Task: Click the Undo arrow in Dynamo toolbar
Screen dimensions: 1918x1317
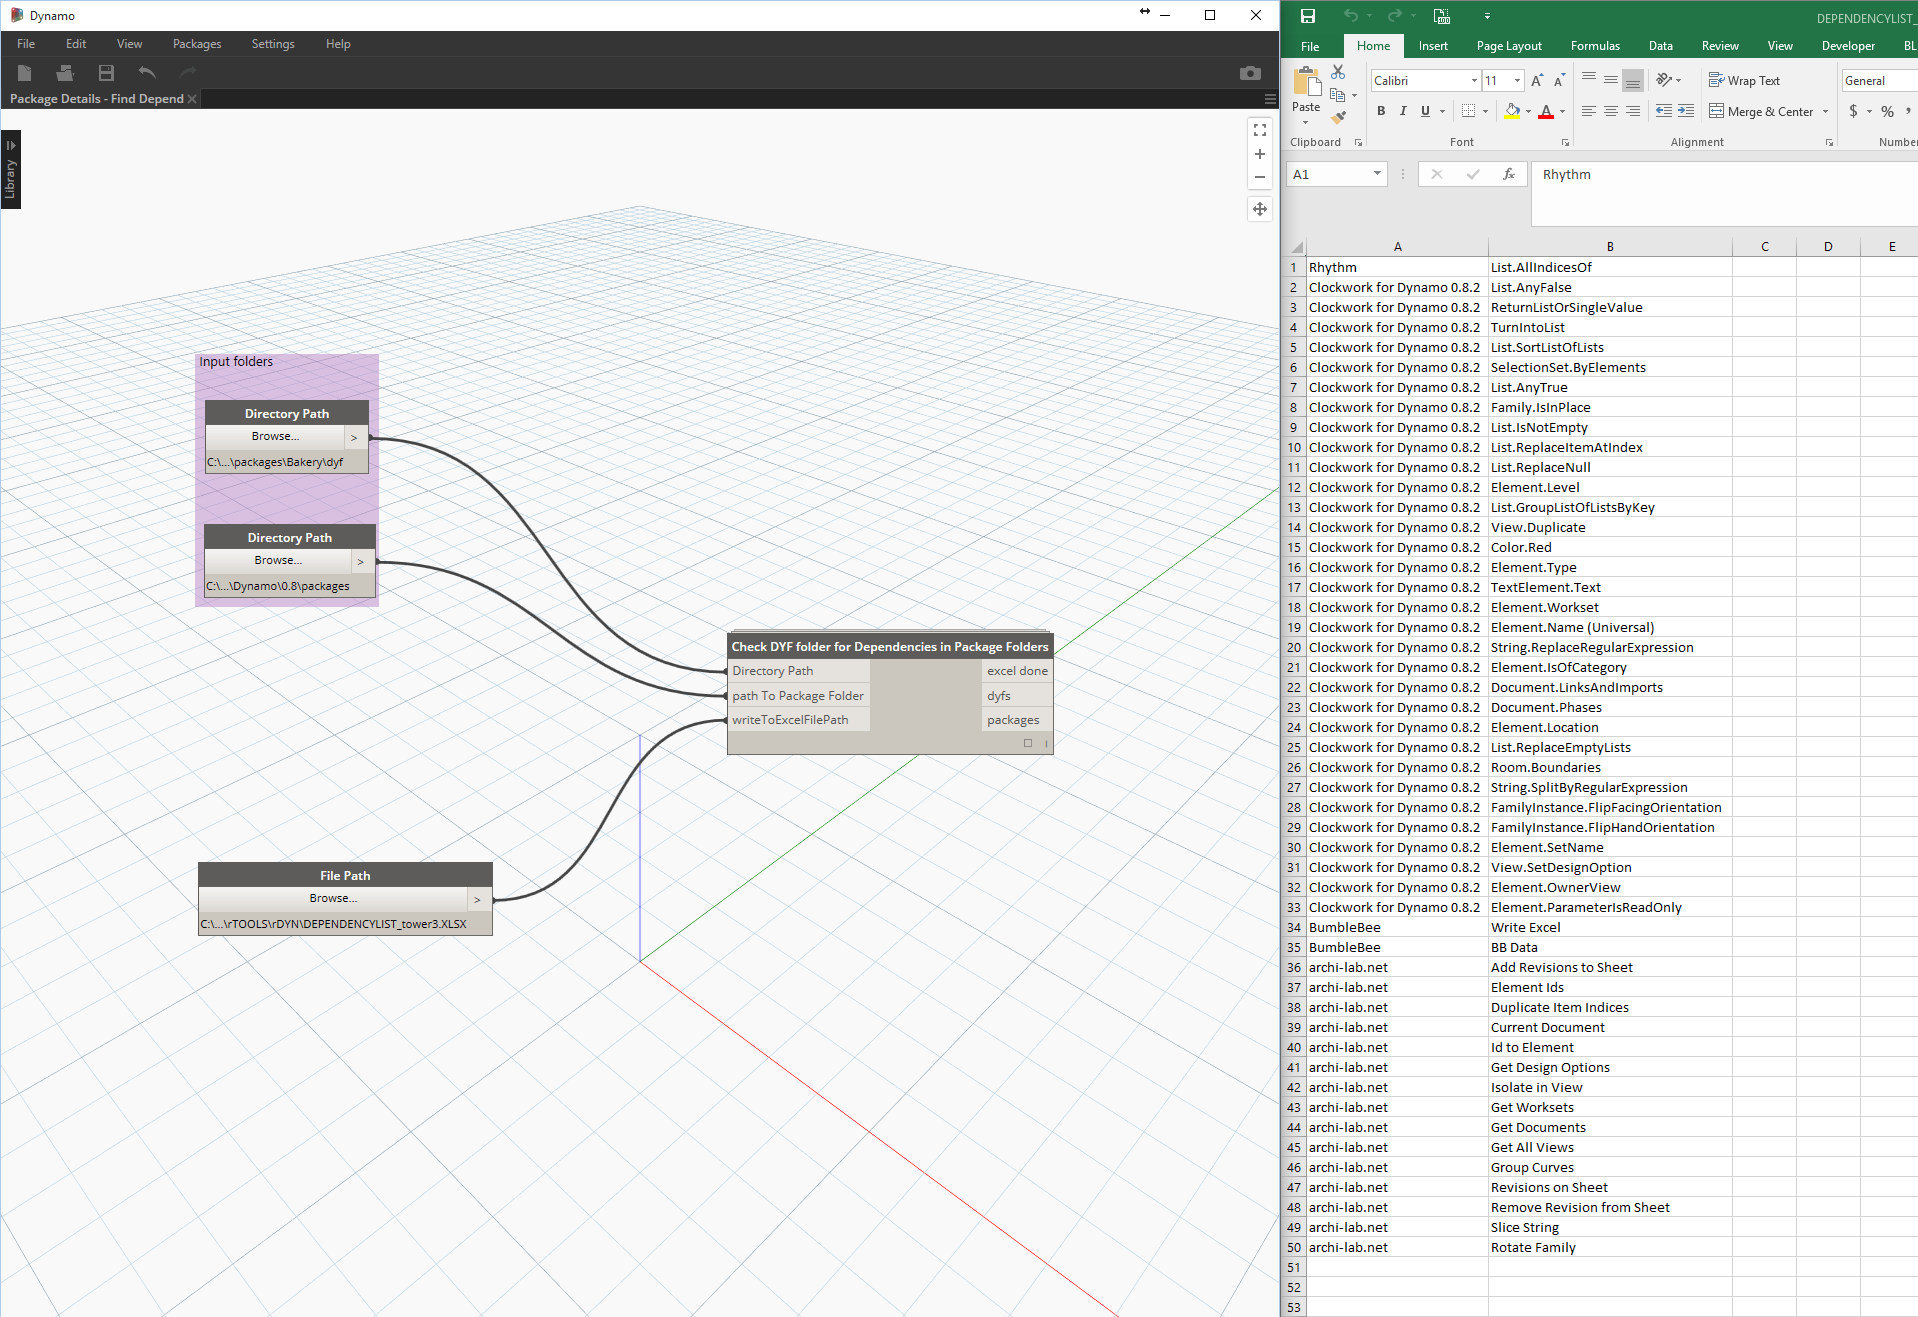Action: click(147, 72)
